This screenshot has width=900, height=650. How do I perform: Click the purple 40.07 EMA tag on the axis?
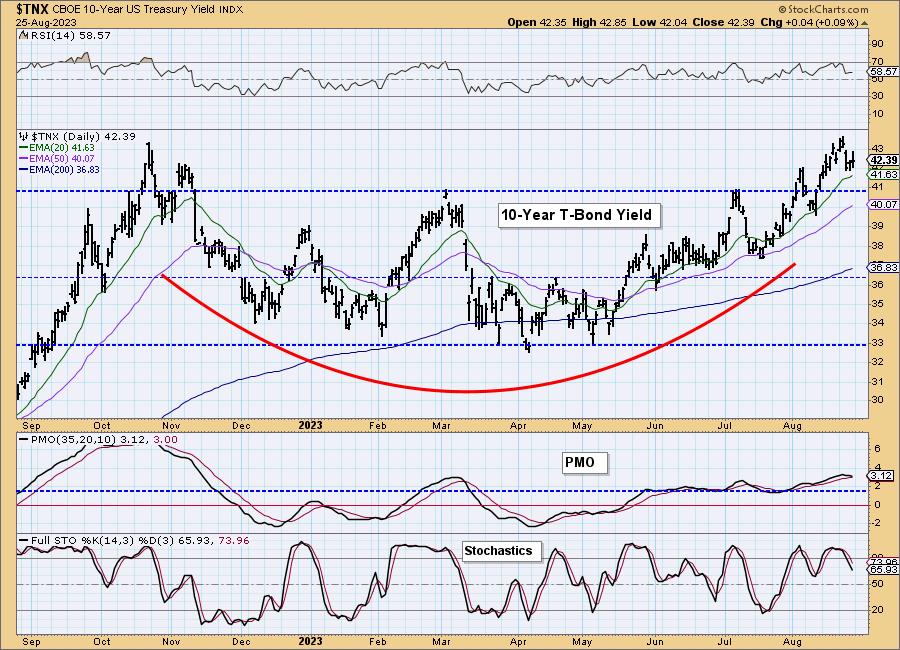point(884,204)
